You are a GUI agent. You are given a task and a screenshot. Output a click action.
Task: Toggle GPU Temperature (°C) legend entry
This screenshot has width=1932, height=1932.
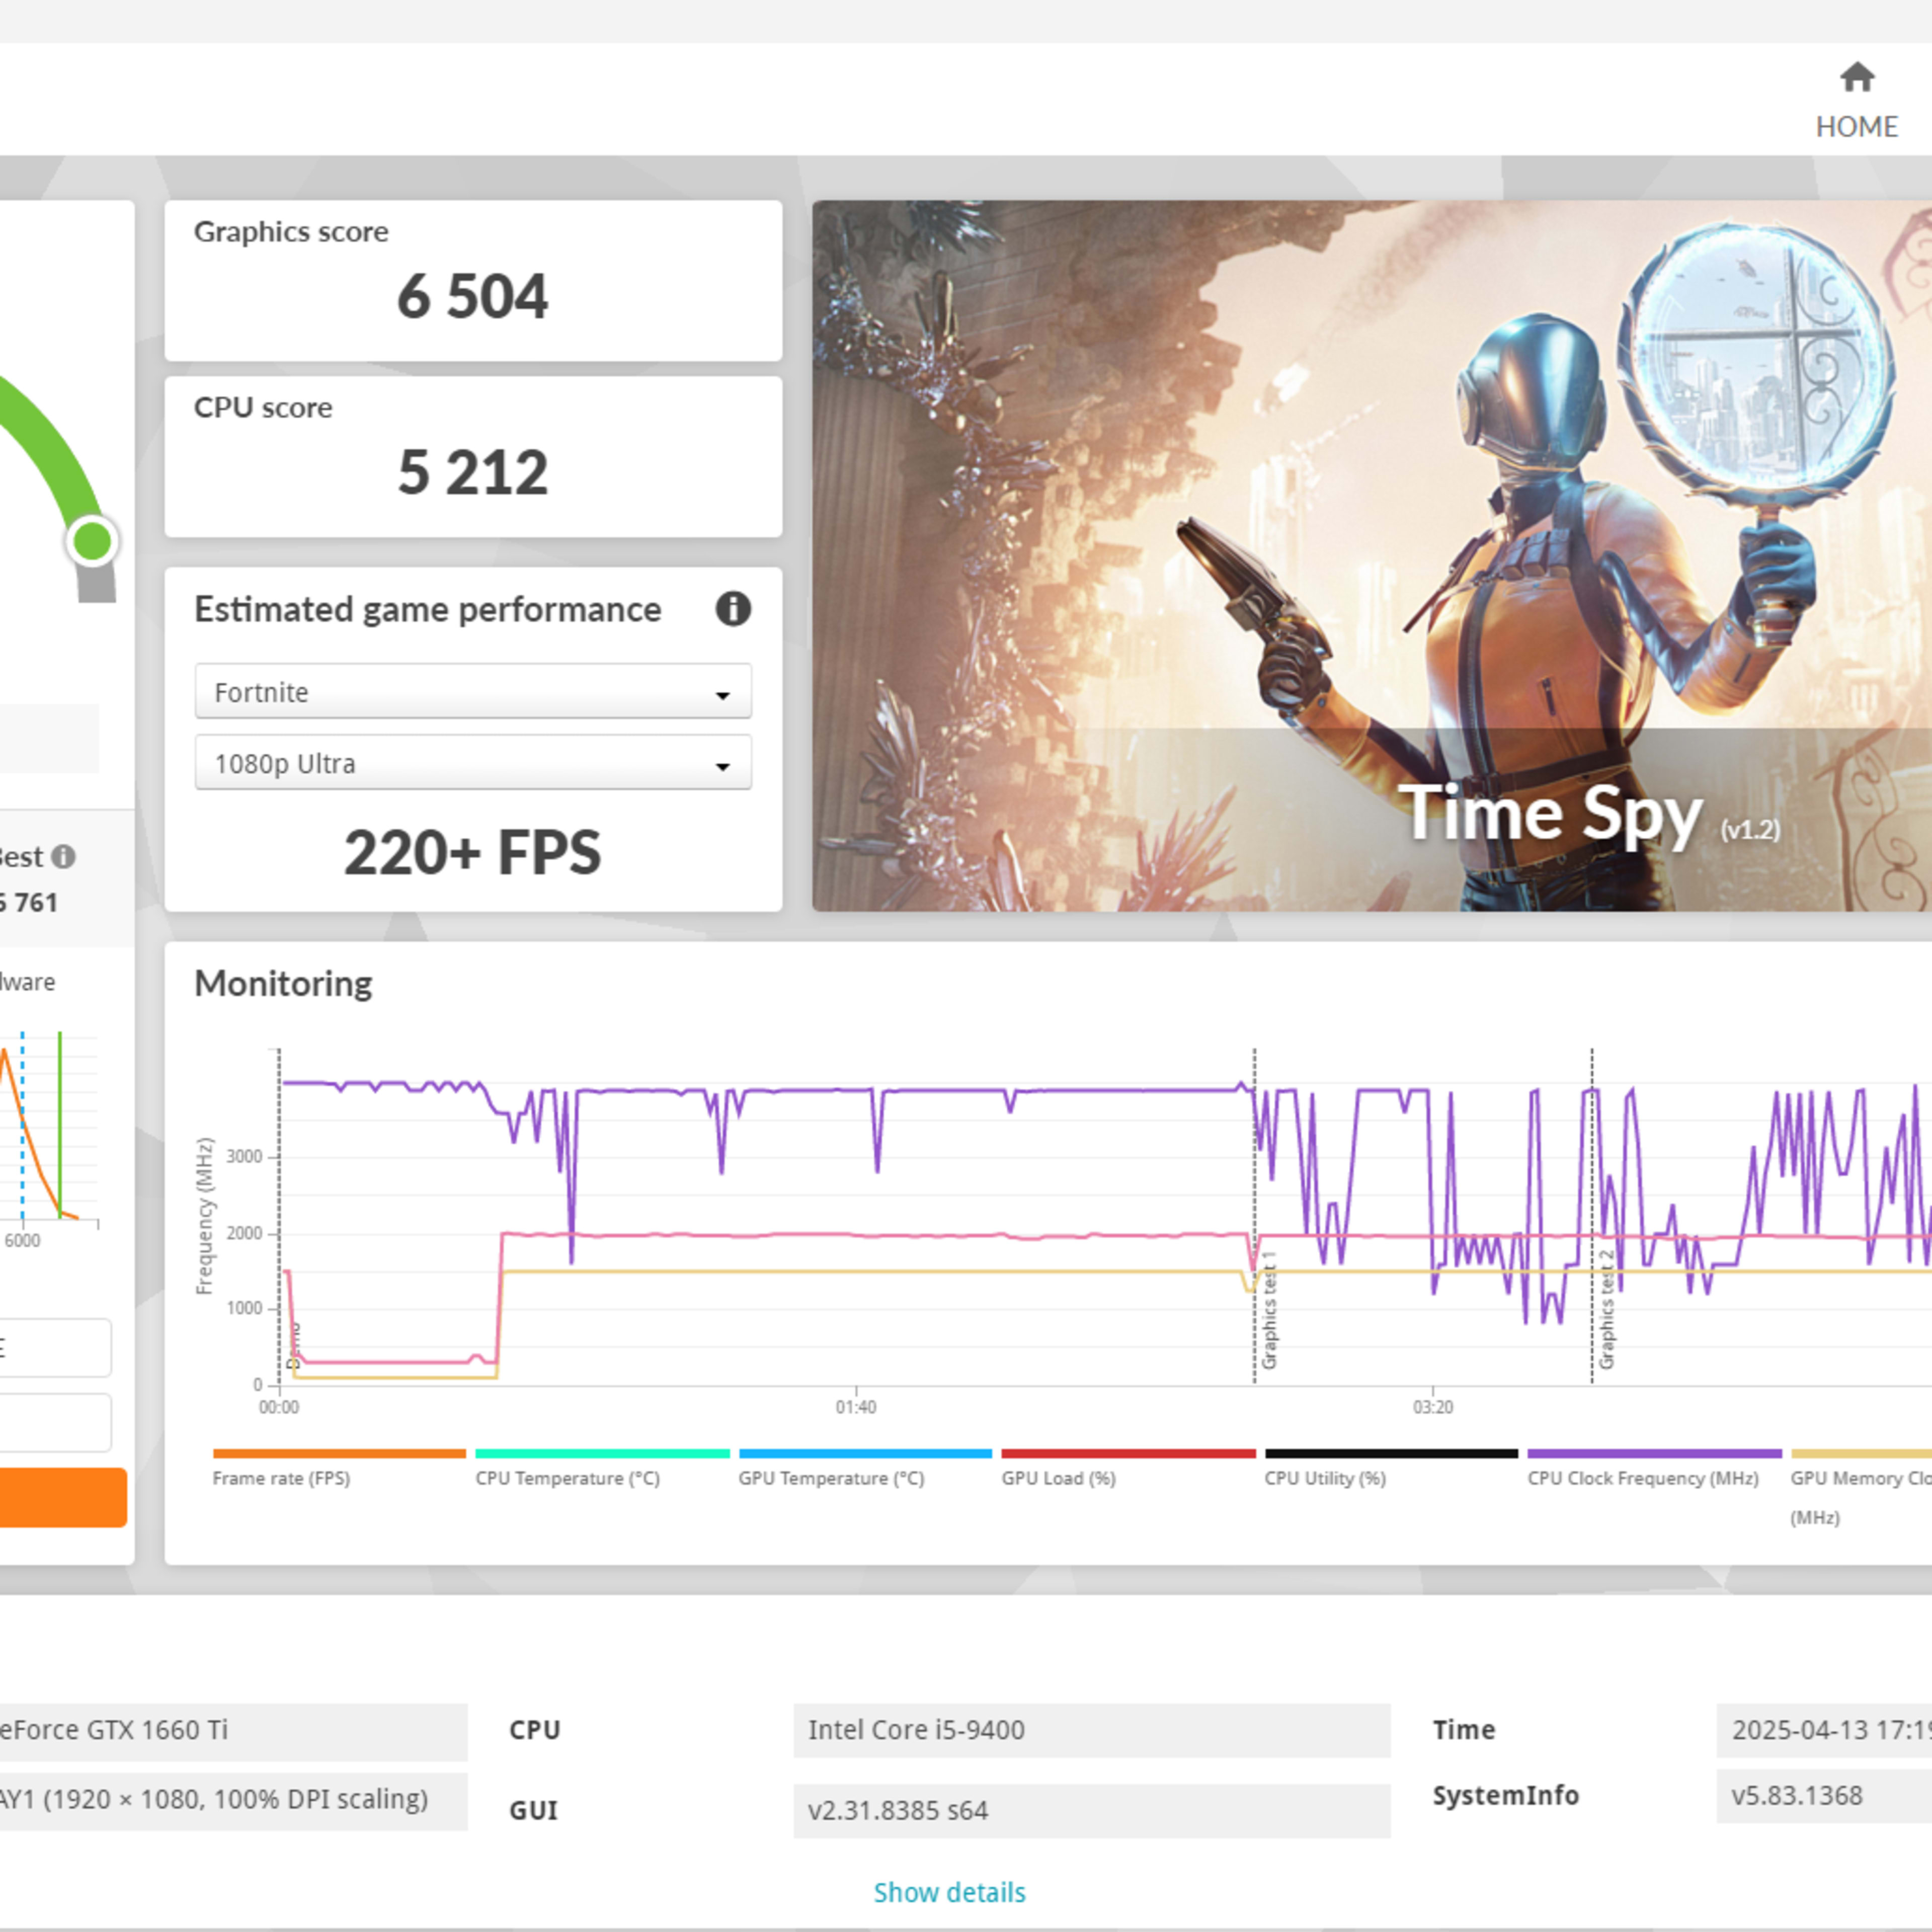tap(865, 1468)
